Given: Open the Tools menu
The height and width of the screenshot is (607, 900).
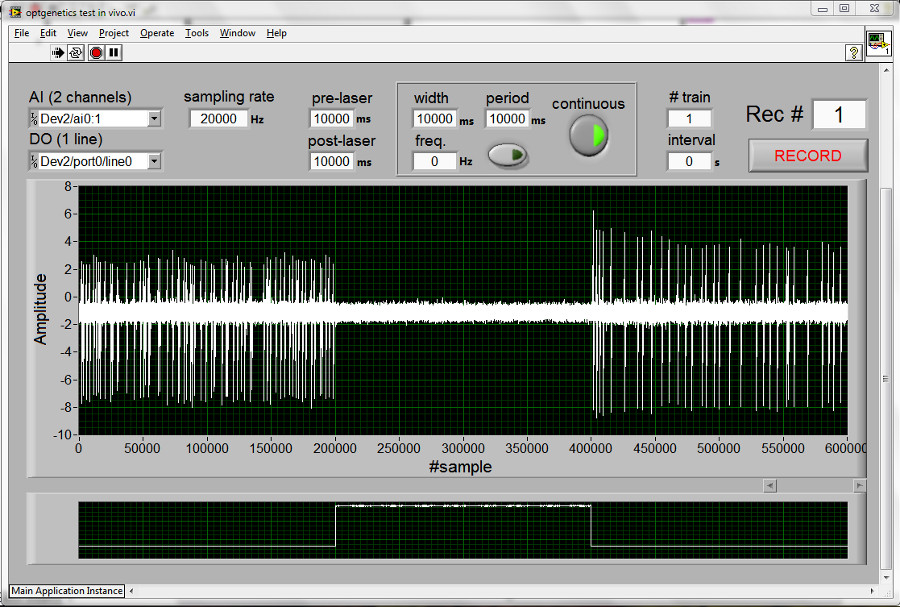Looking at the screenshot, I should tap(197, 33).
